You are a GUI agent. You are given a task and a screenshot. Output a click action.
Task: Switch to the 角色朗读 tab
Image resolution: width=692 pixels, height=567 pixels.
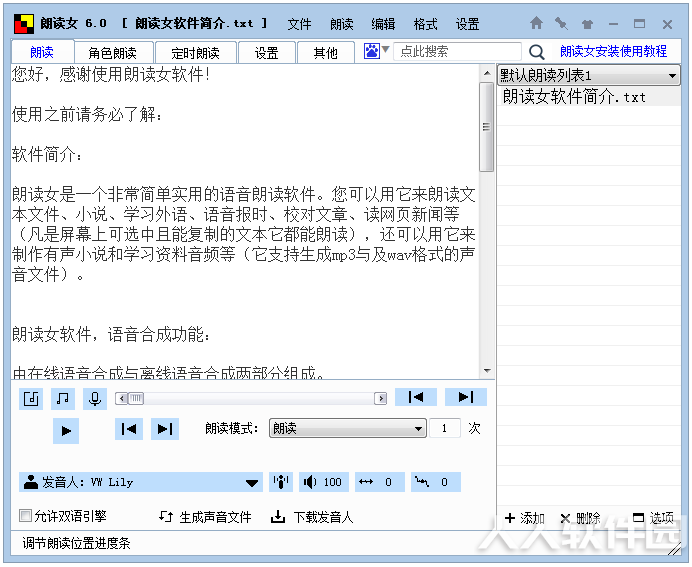click(x=113, y=53)
